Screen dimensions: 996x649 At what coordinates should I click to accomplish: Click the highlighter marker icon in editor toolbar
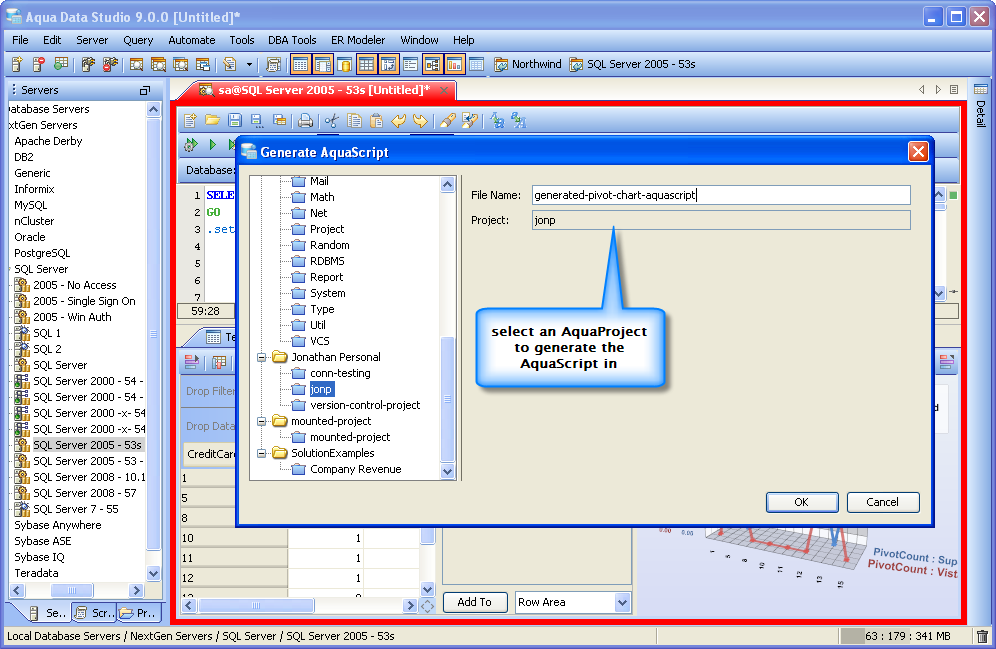447,120
